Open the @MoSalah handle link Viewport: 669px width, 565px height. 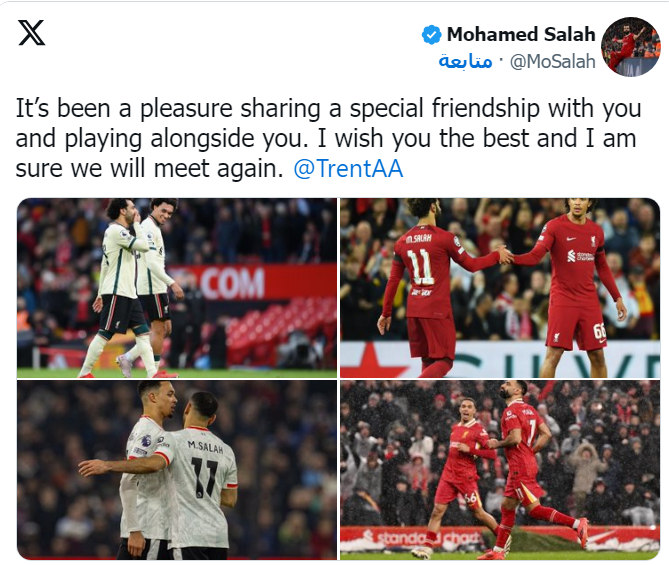(x=553, y=62)
